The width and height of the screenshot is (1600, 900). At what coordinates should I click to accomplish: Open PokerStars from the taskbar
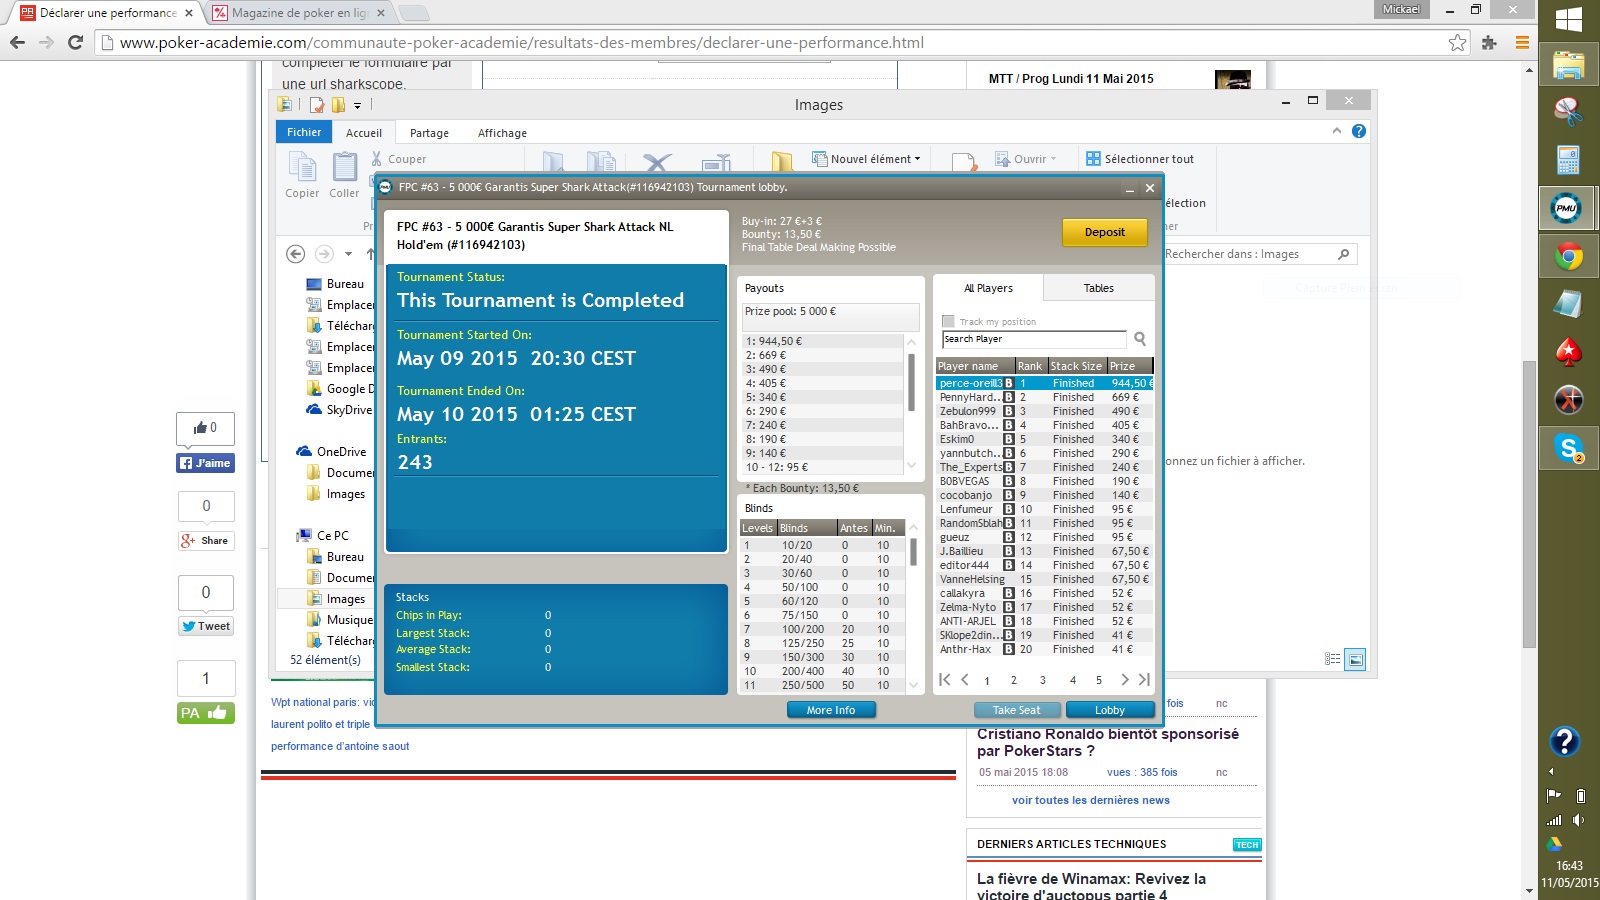click(x=1568, y=351)
